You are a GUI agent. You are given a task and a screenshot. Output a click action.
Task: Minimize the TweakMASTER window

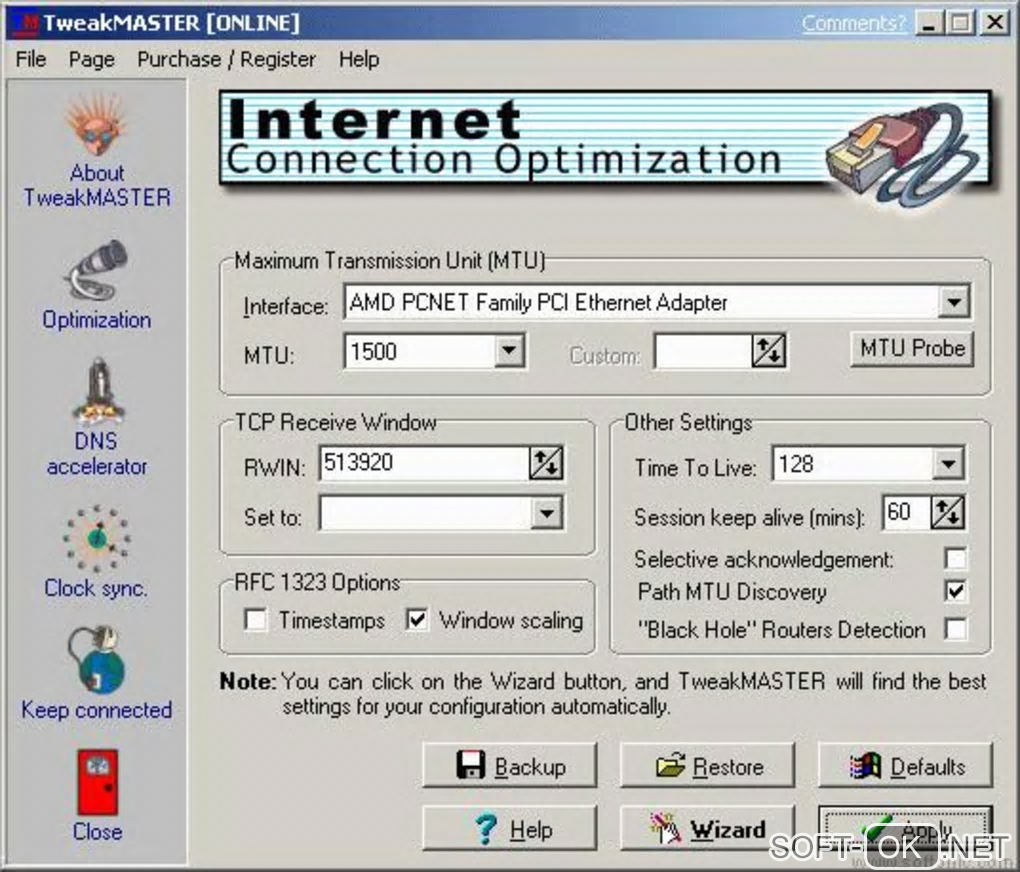click(x=930, y=23)
